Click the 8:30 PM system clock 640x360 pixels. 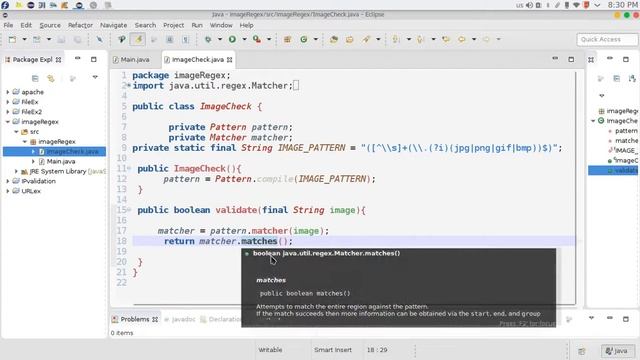[622, 5]
